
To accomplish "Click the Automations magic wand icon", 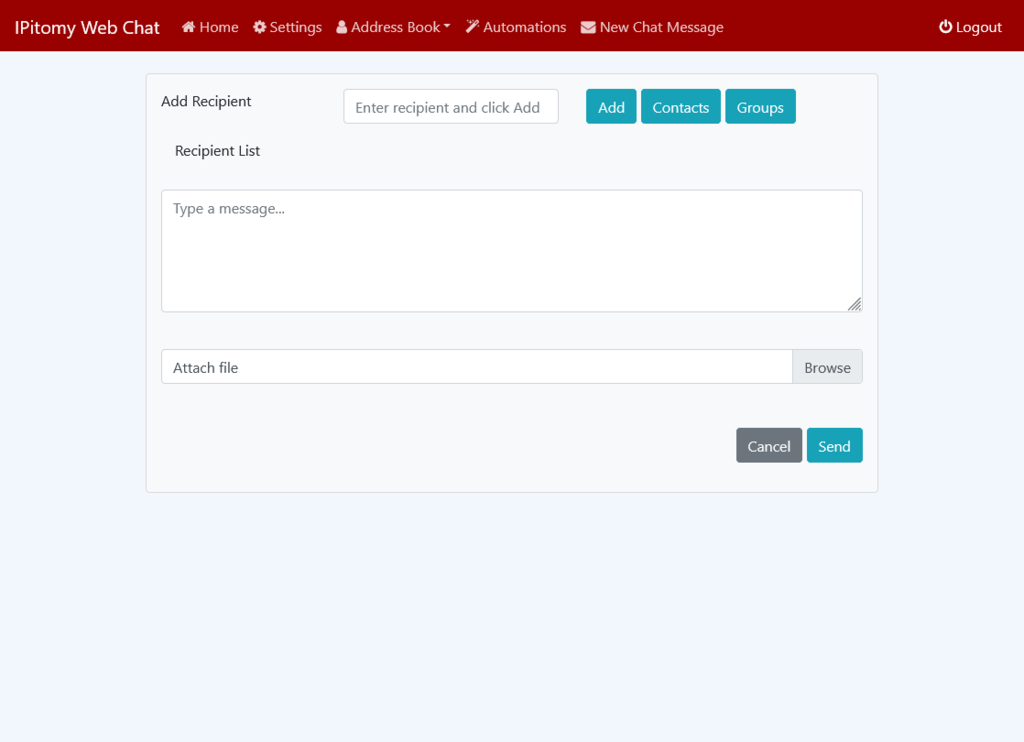I will [x=472, y=27].
